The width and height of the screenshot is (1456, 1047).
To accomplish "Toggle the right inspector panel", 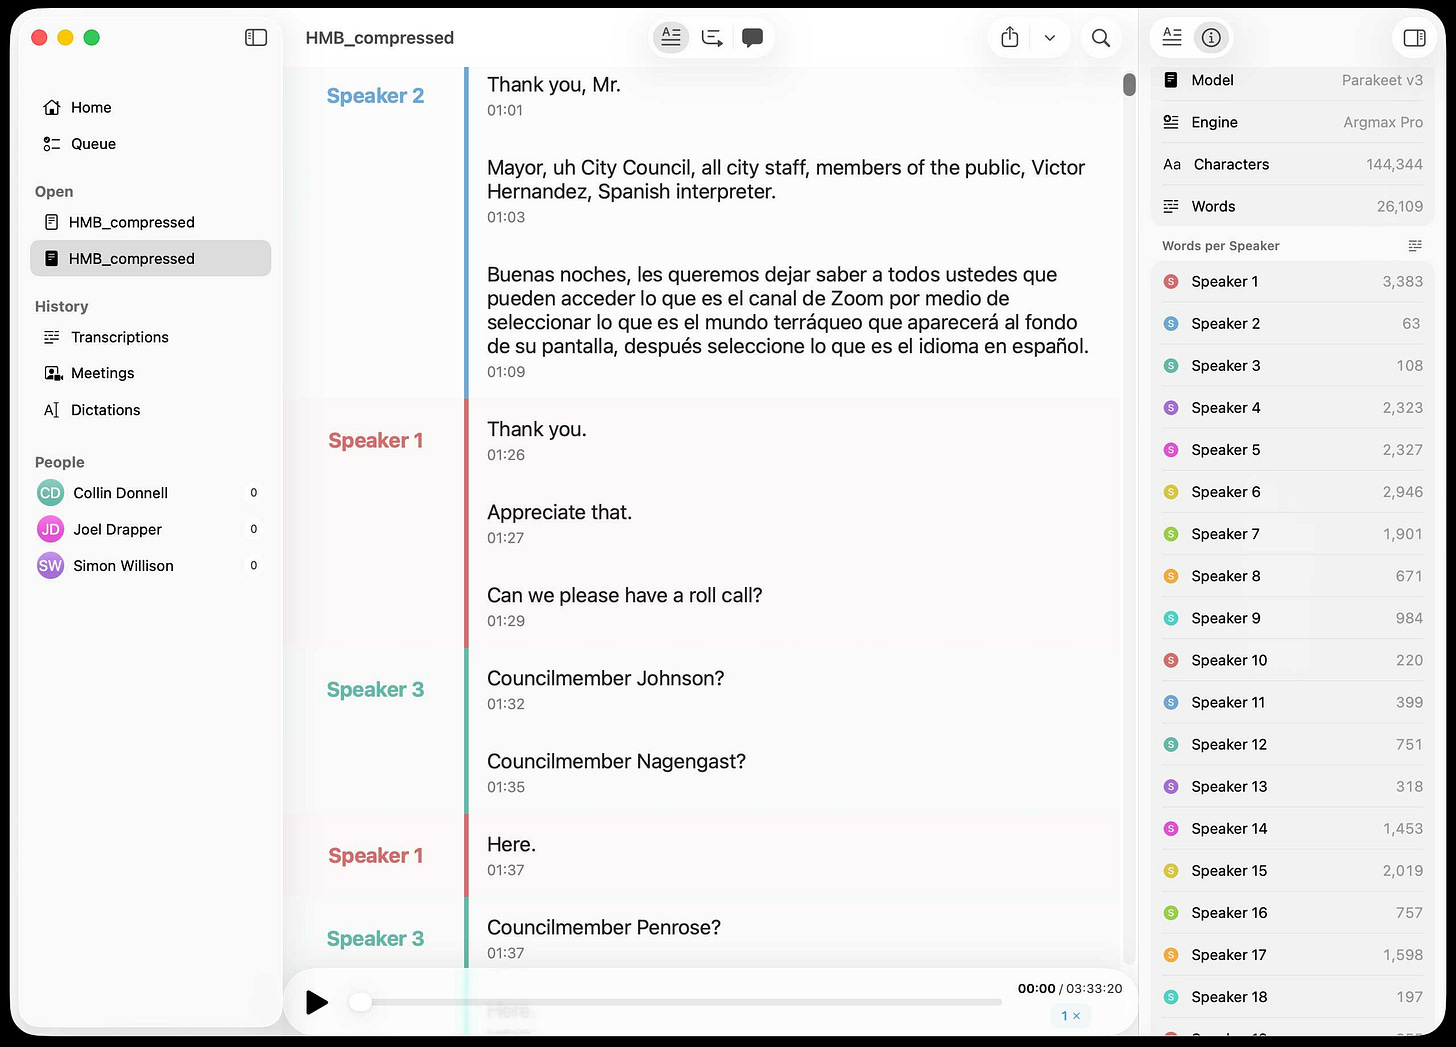I will [1414, 37].
